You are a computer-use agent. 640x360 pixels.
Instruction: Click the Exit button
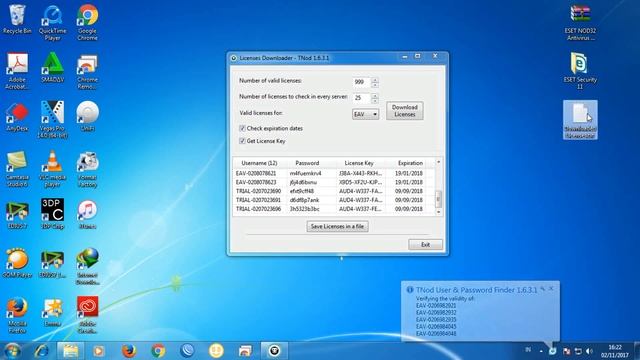(x=425, y=244)
